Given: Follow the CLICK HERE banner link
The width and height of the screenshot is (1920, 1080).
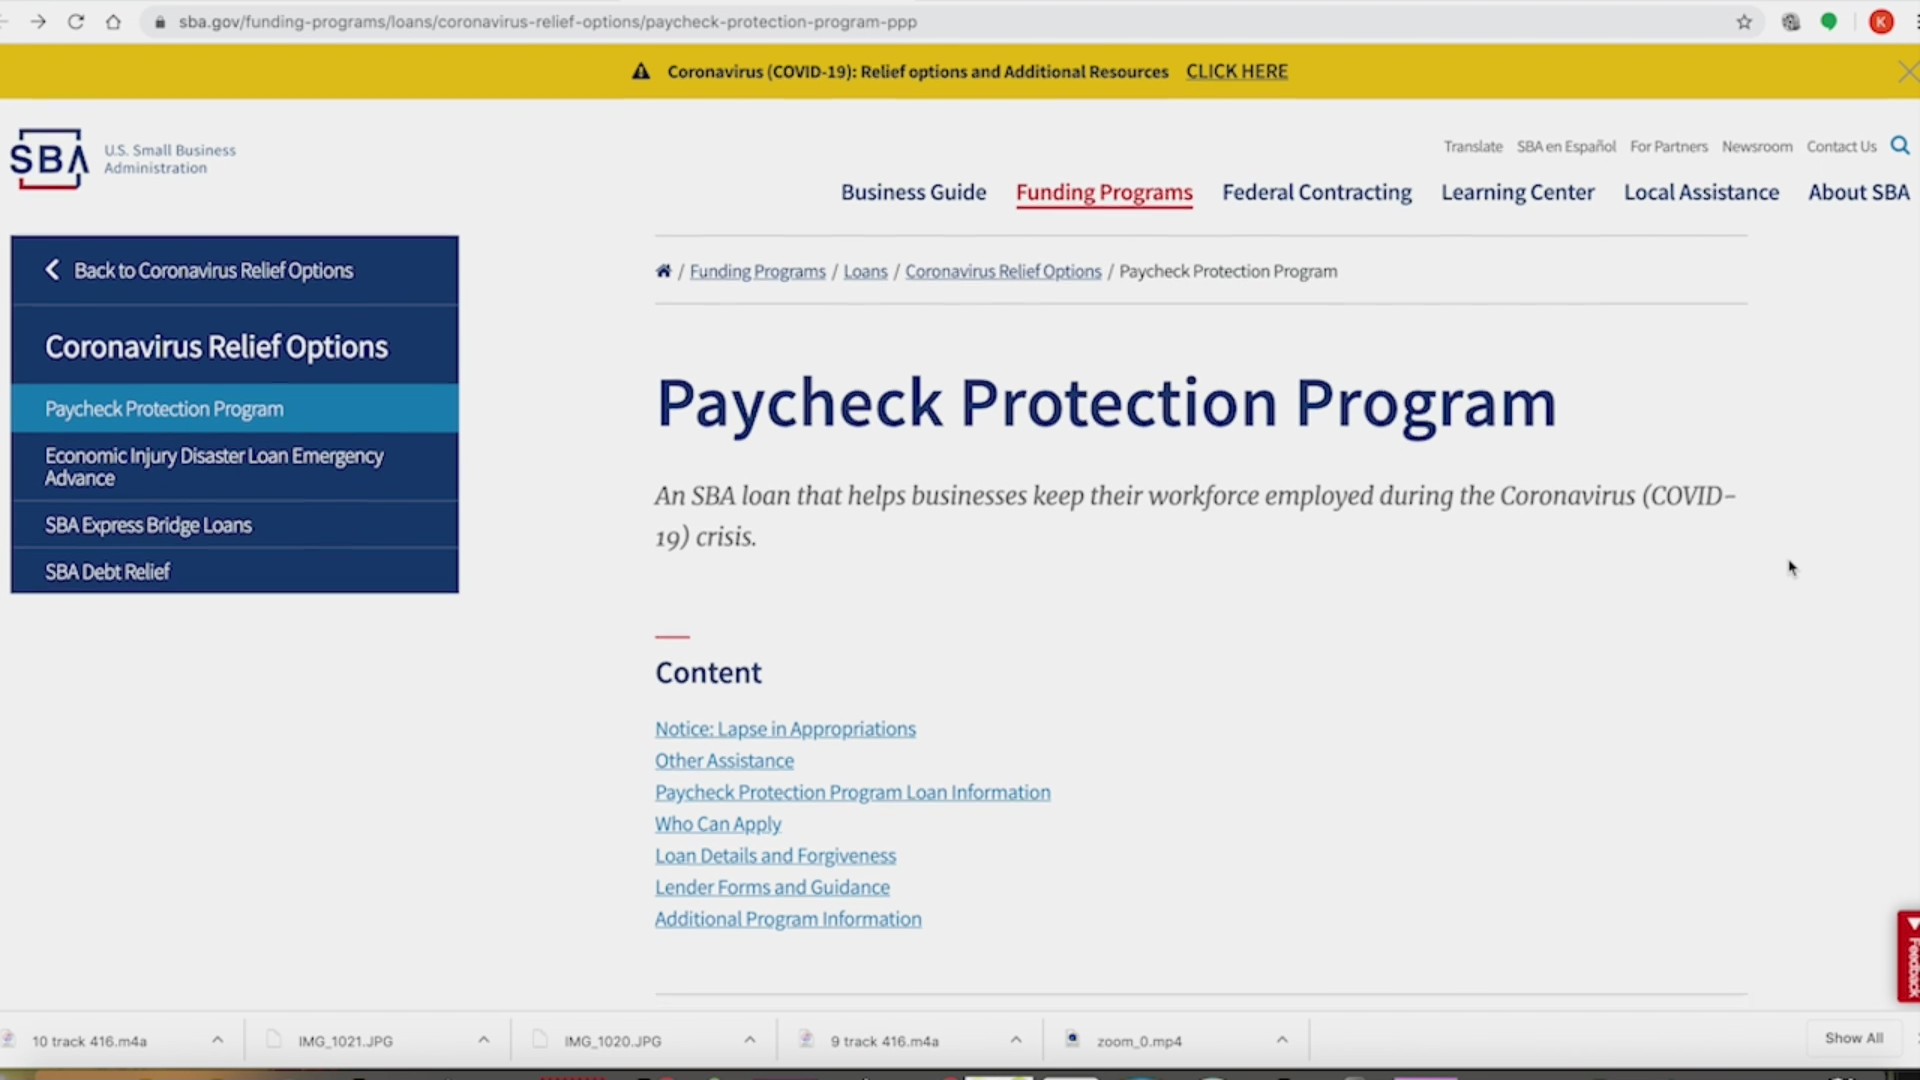Looking at the screenshot, I should click(x=1236, y=72).
